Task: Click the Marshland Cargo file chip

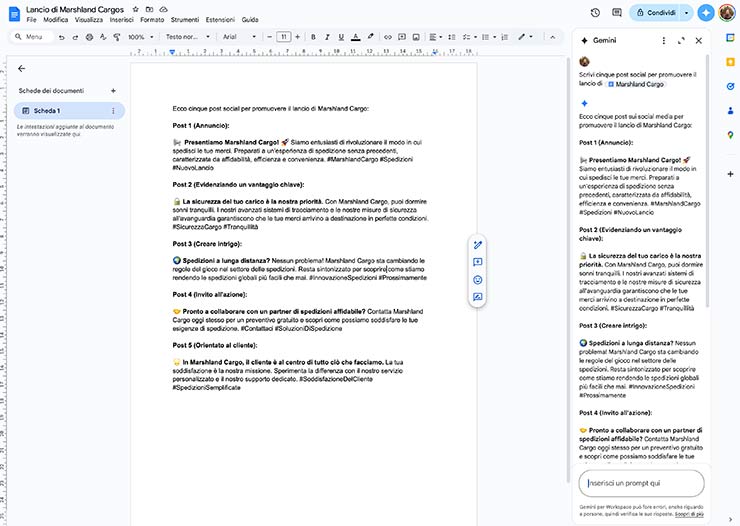Action: tap(635, 84)
